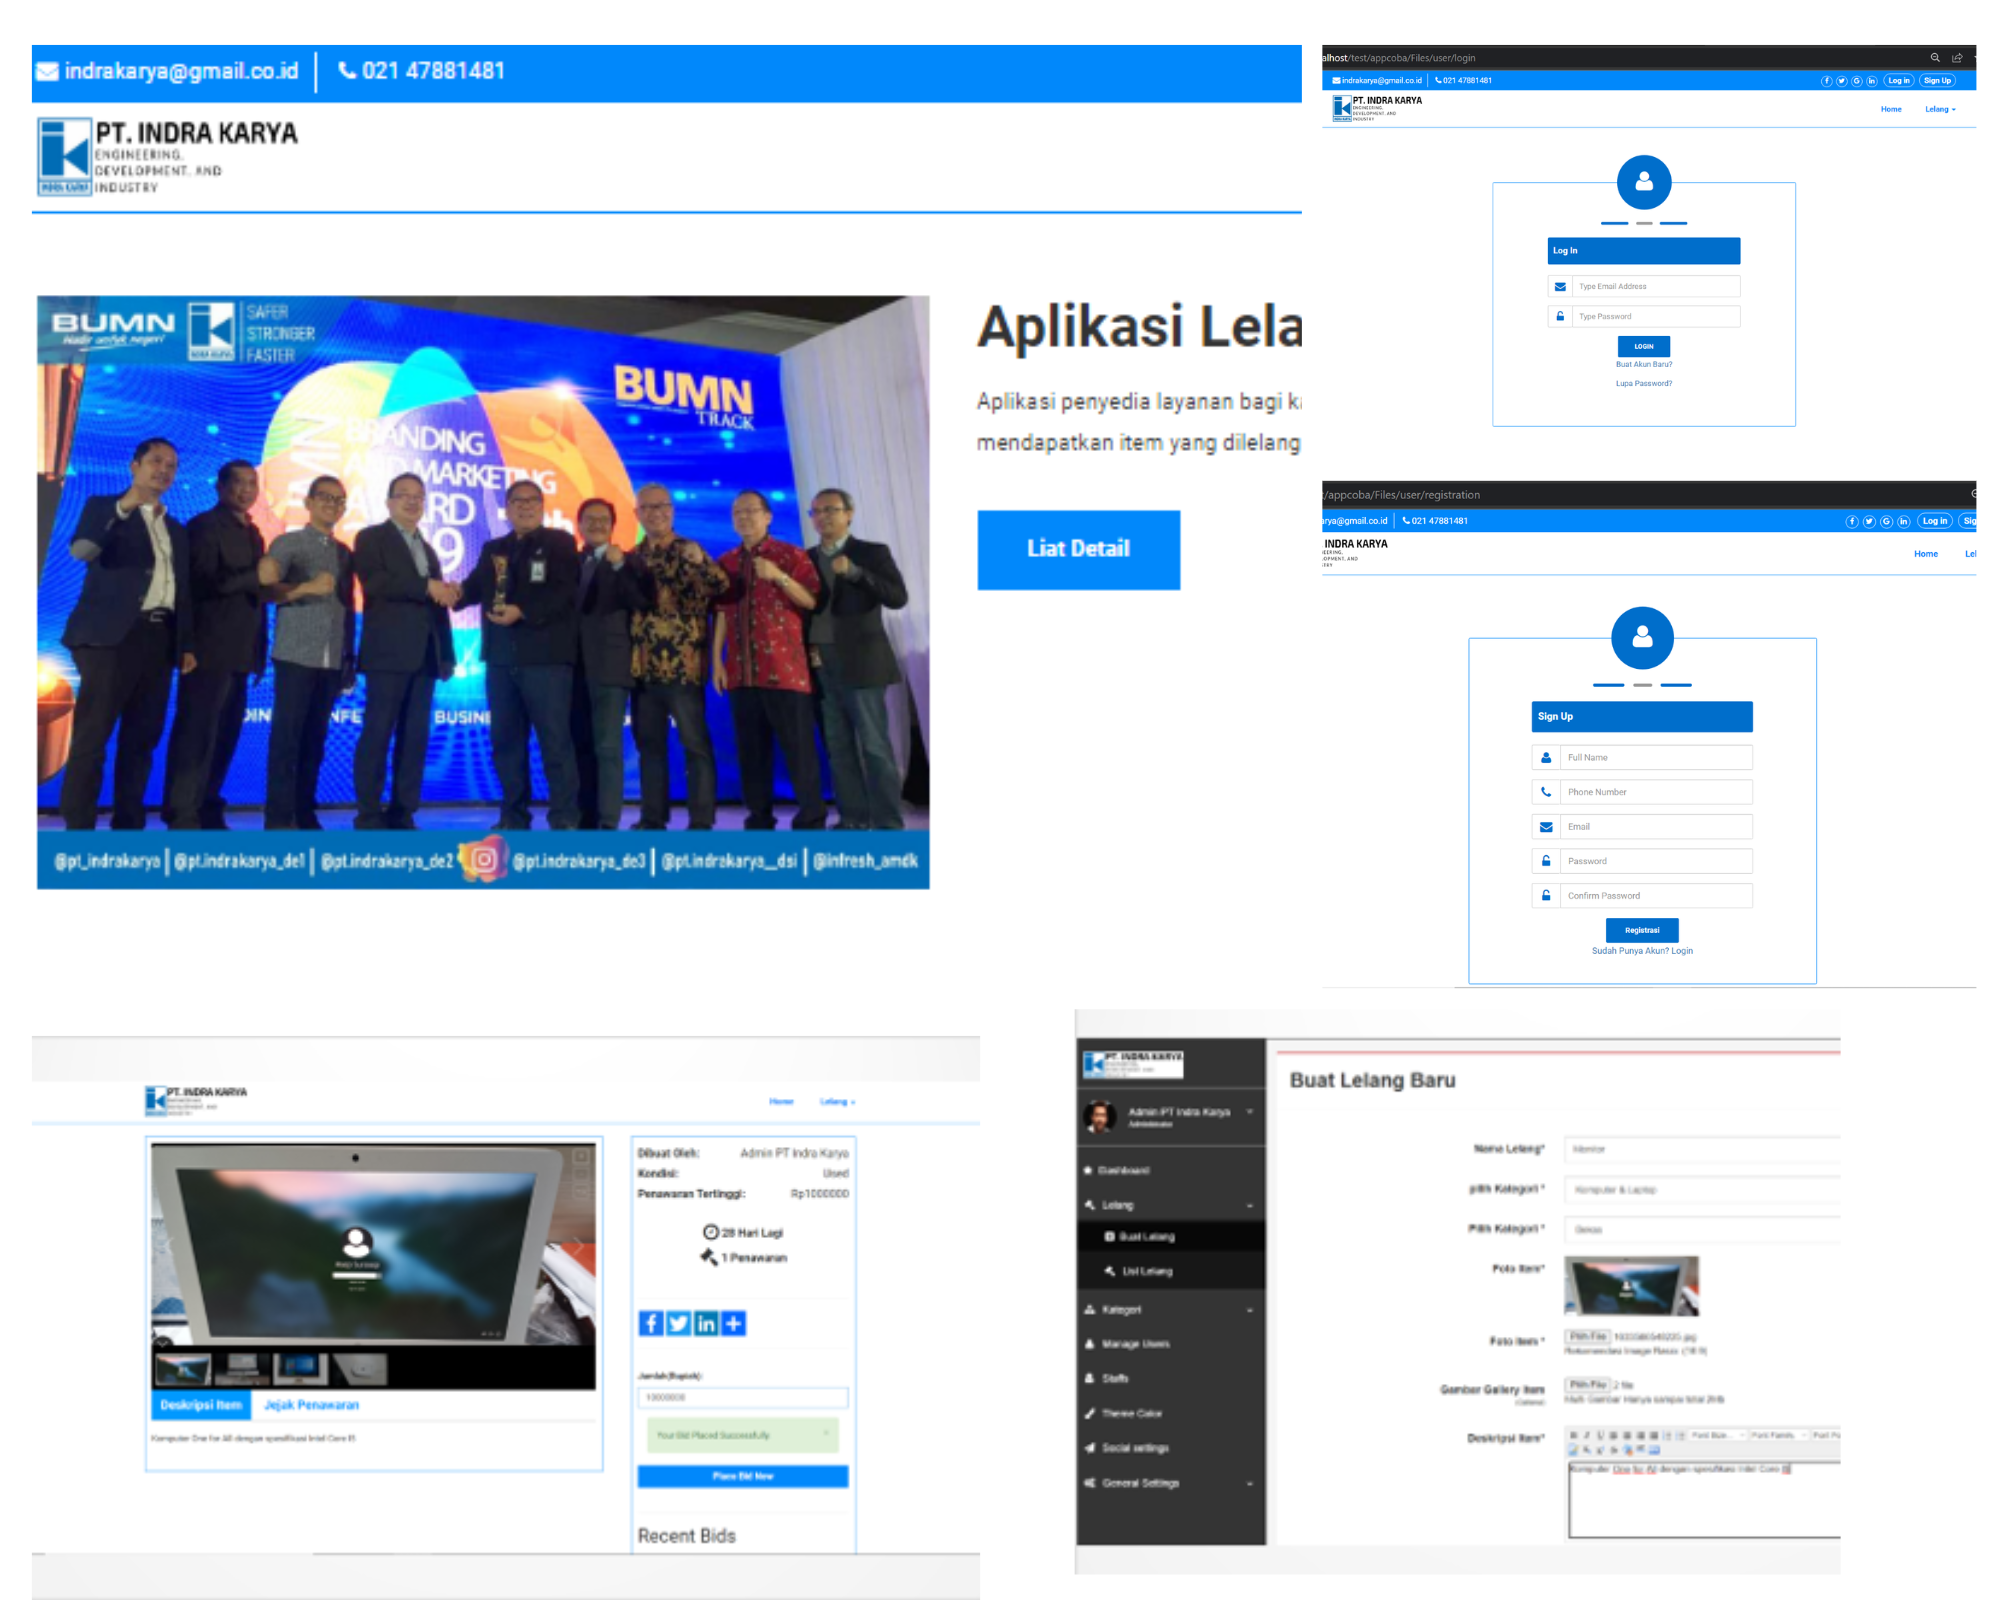Click Twitter icon in registration page header
The image size is (2000, 1600).
[1869, 521]
